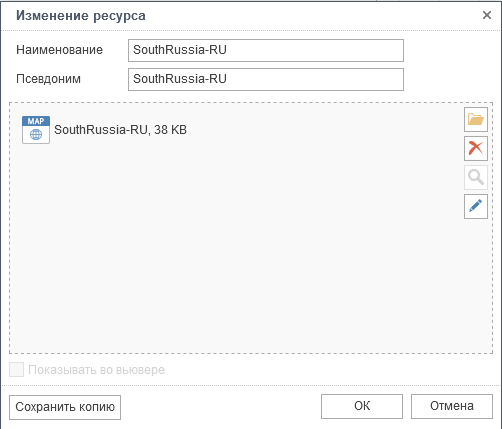
Task: Click the Изменение ресурса dialog title
Action: point(81,16)
